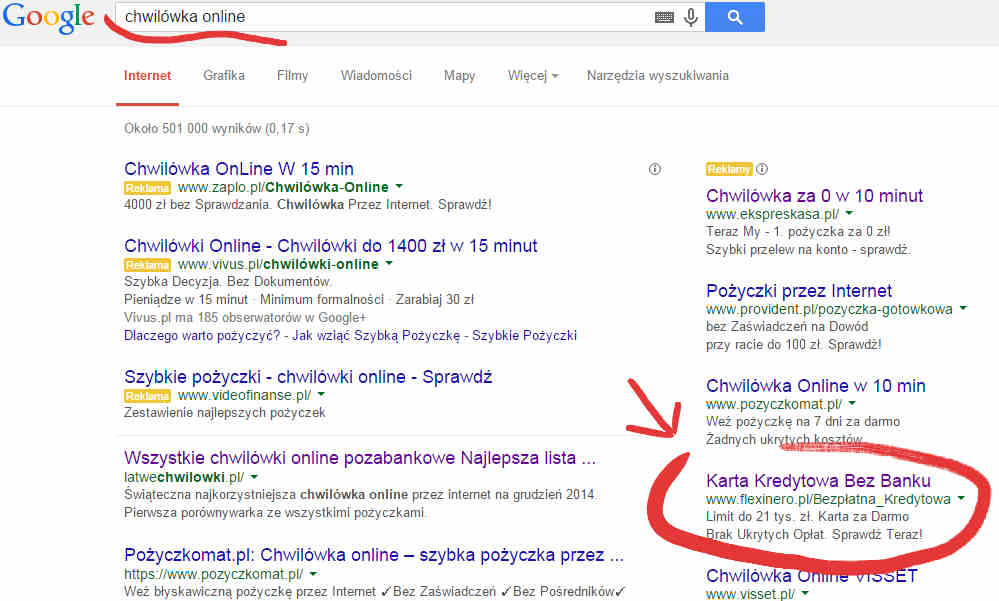This screenshot has height=601, width=999.
Task: Expand arrow next to www.flexinero.pl URL
Action: coord(961,498)
